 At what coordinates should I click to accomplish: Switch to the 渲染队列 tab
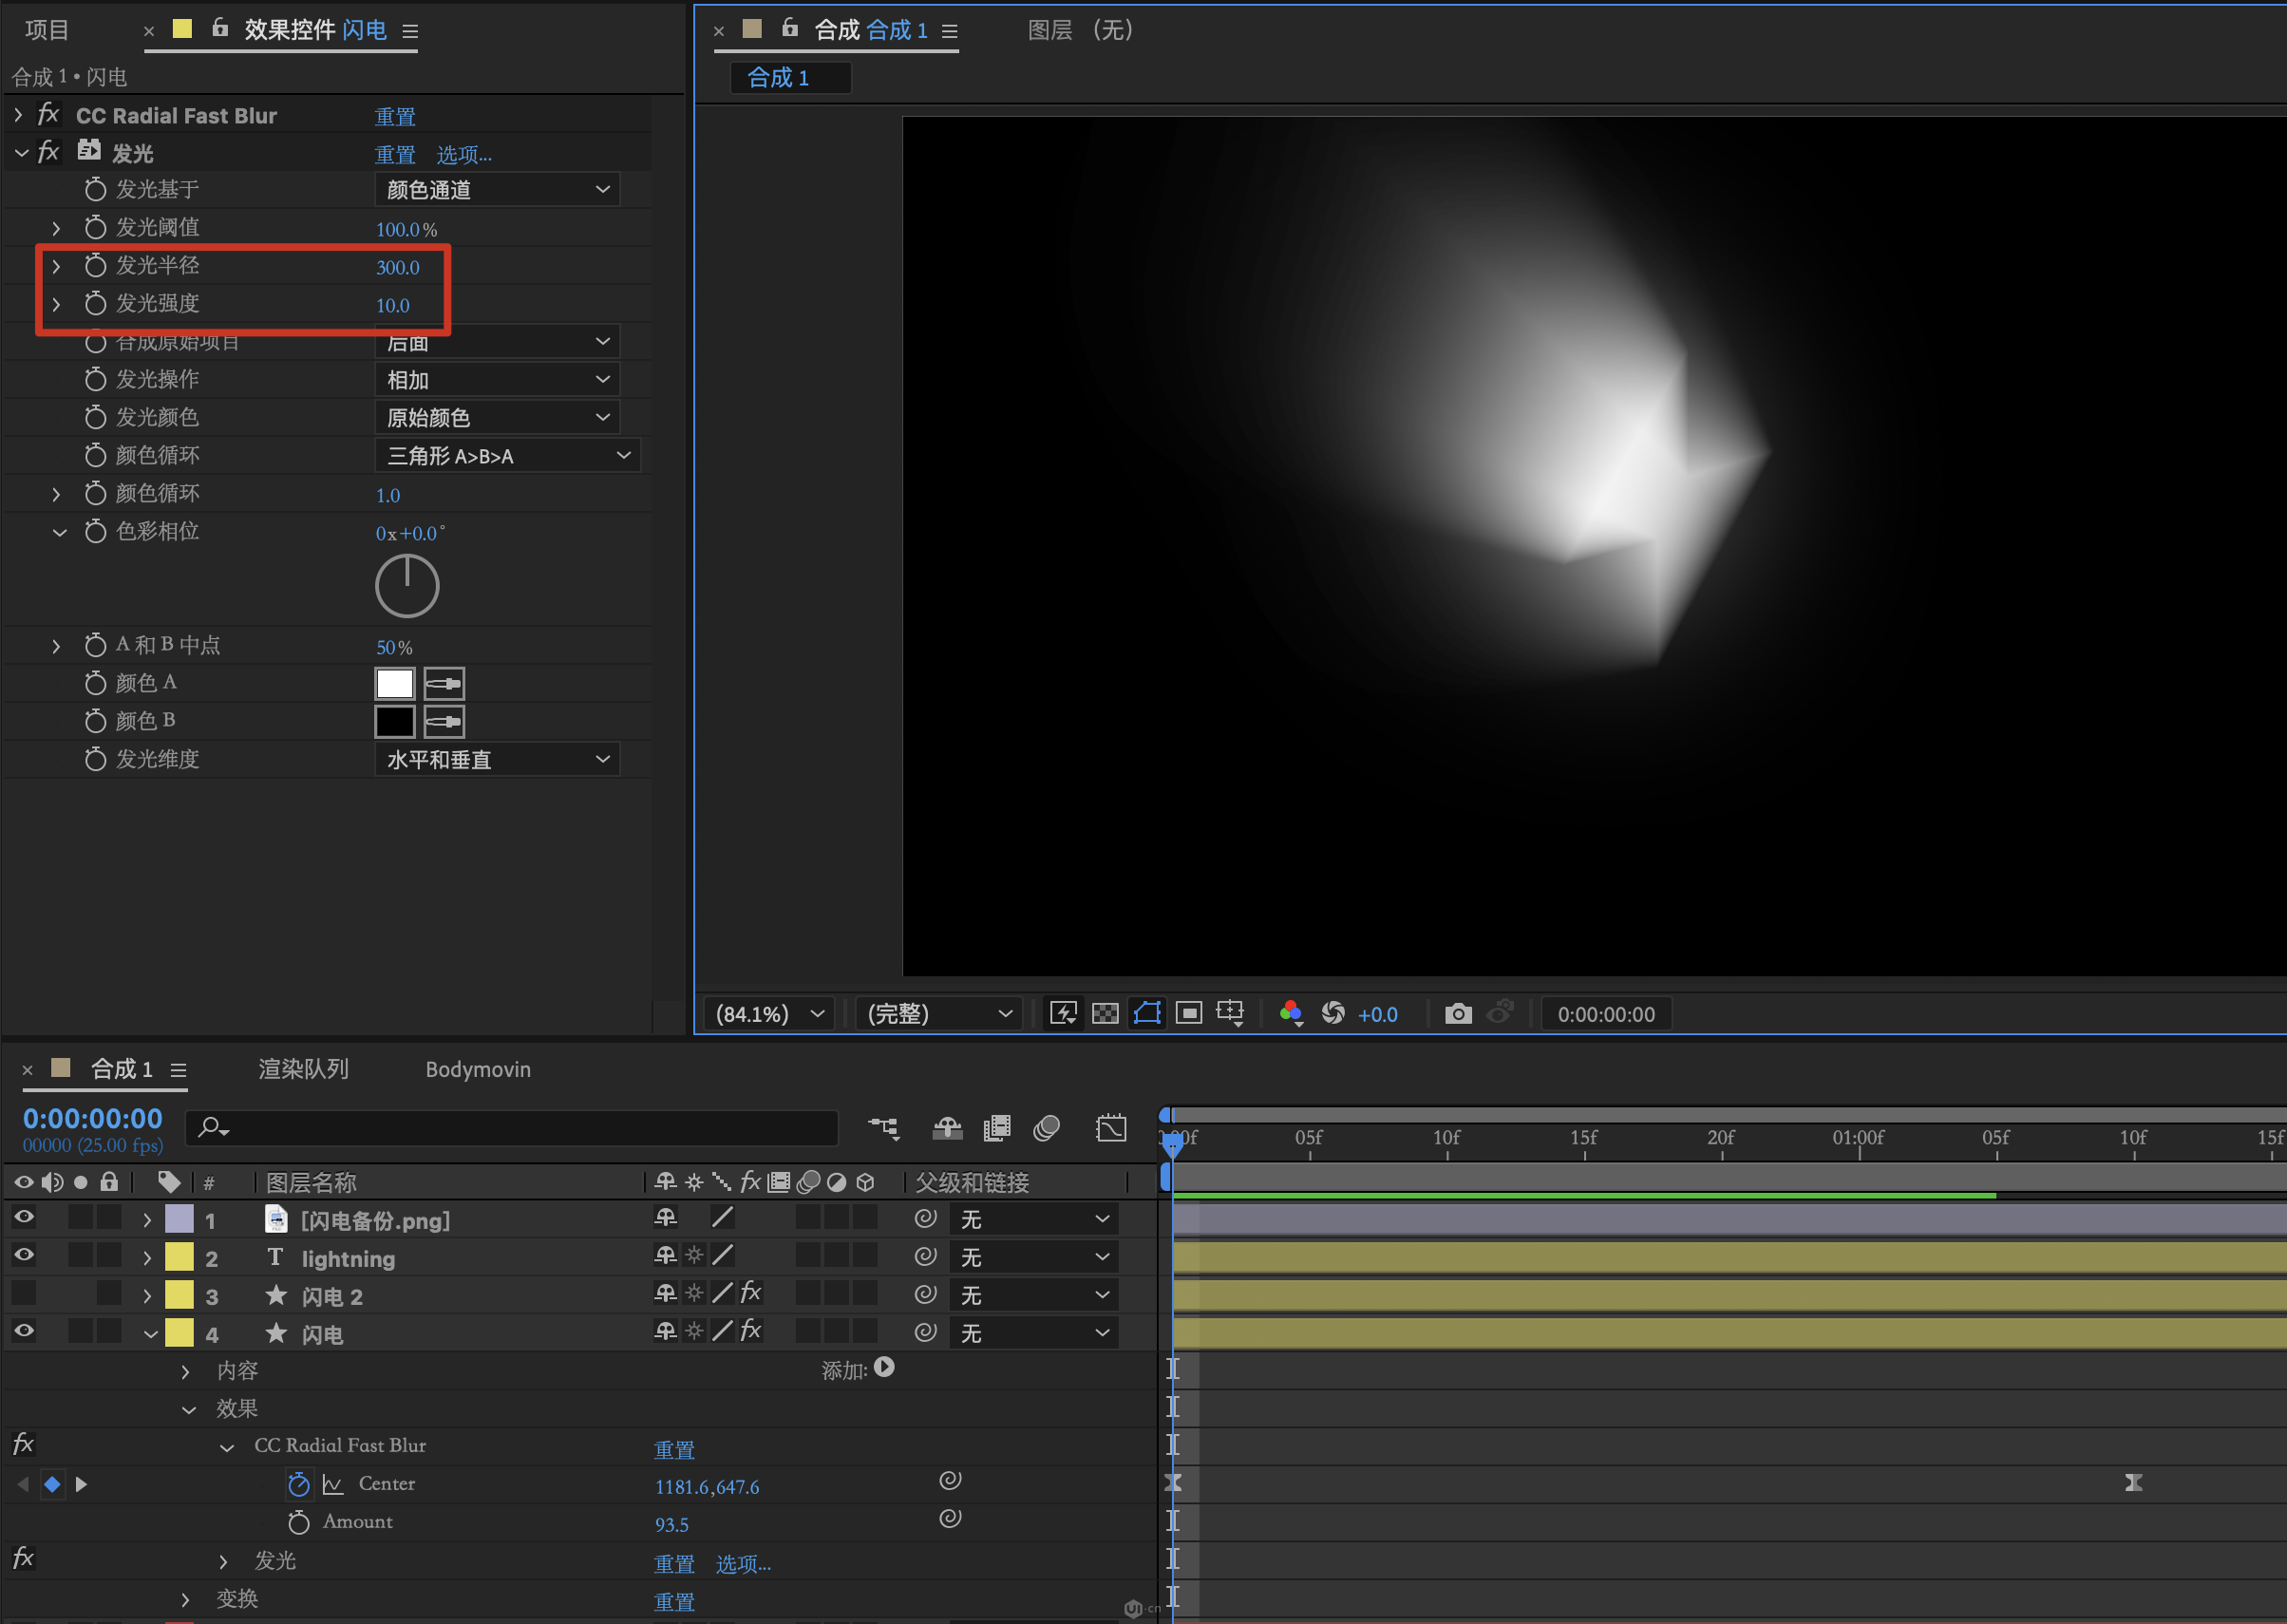coord(303,1069)
